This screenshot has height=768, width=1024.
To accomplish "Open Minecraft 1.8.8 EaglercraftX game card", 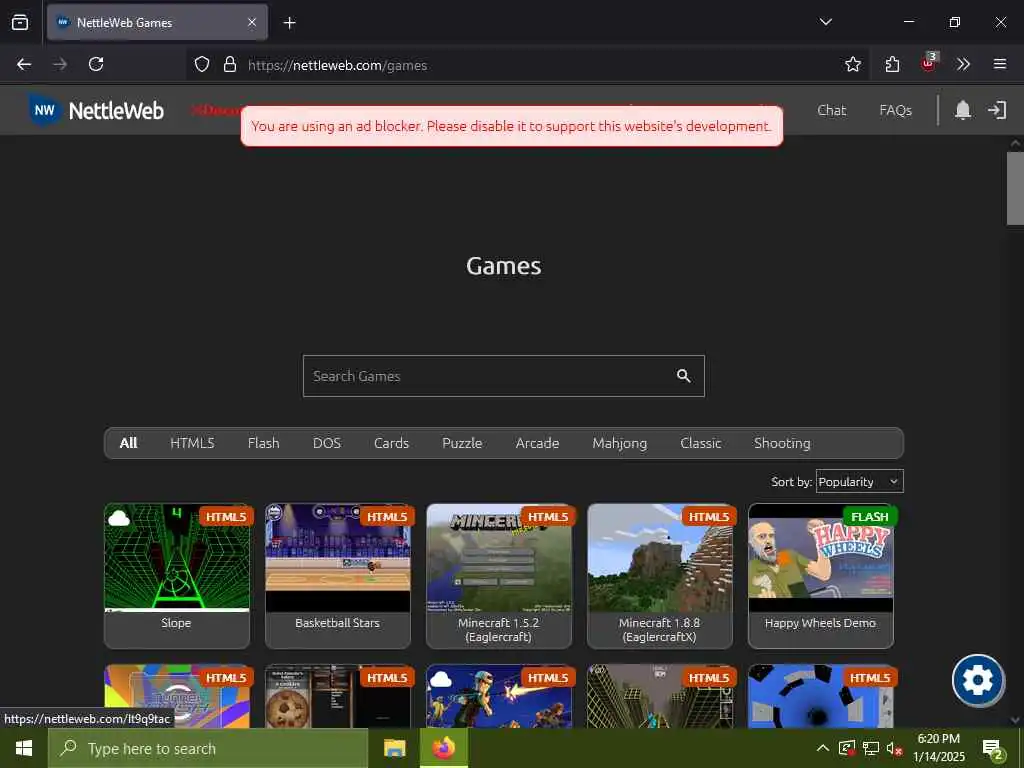I will click(660, 575).
